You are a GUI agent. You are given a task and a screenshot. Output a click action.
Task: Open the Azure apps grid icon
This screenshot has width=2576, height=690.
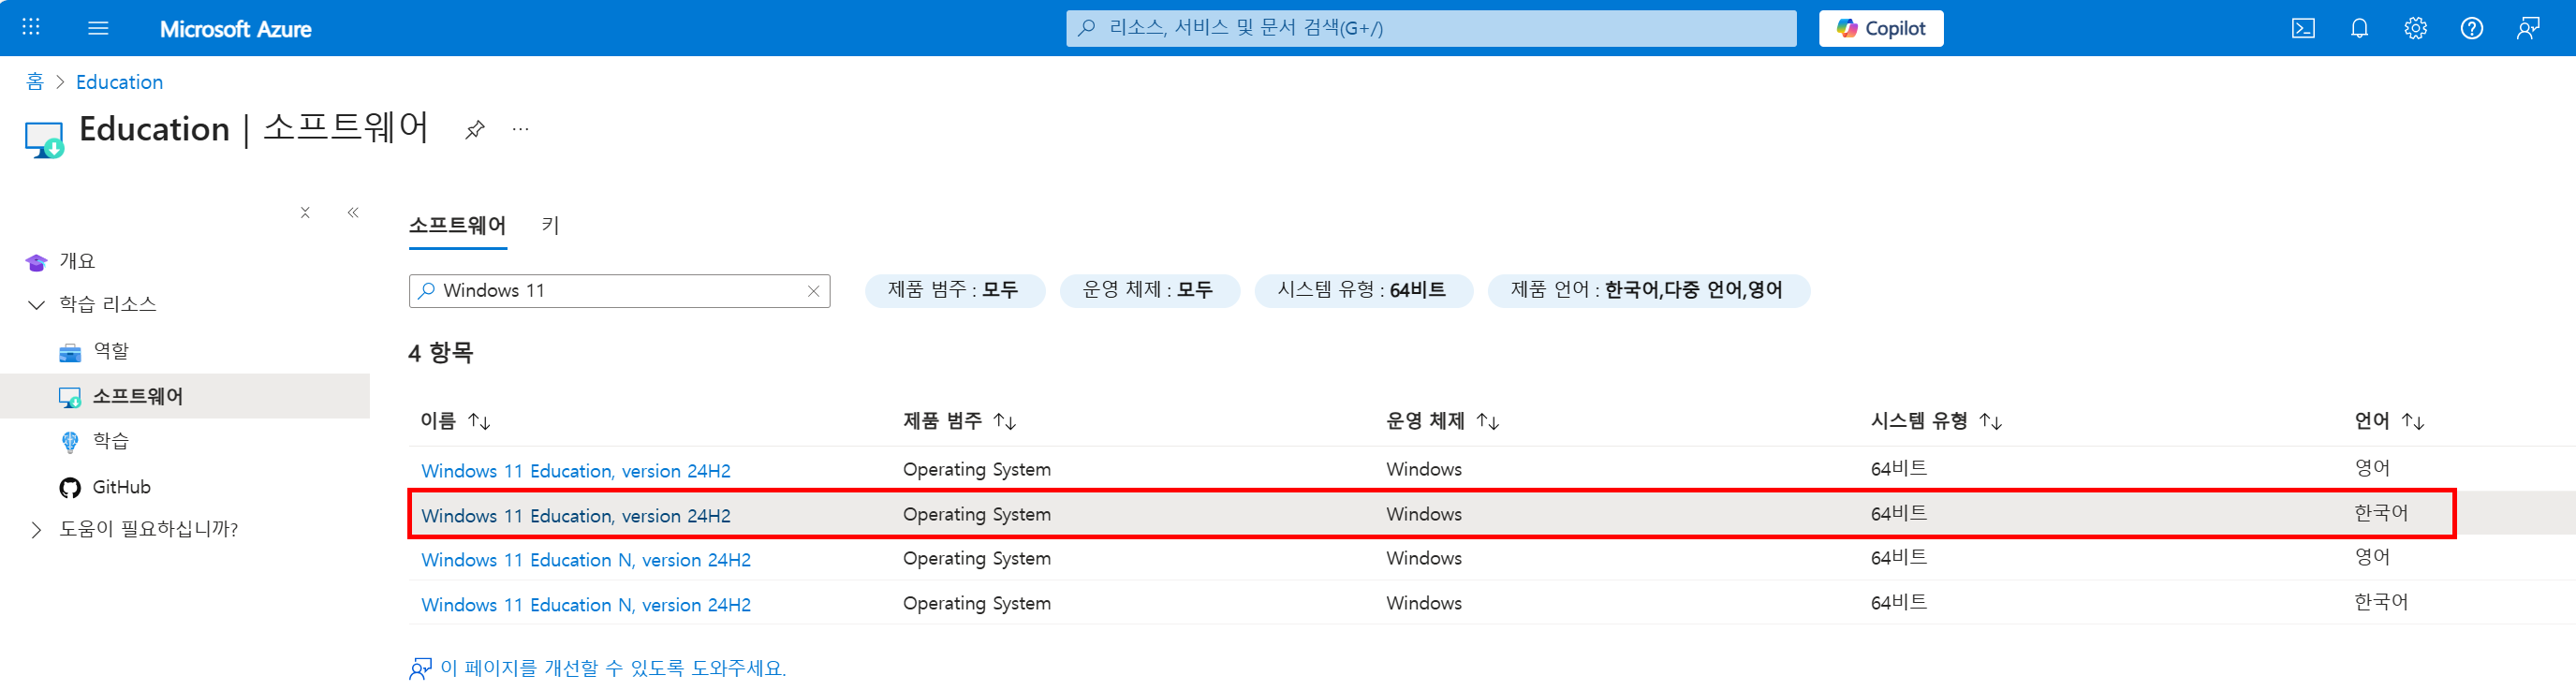[31, 28]
